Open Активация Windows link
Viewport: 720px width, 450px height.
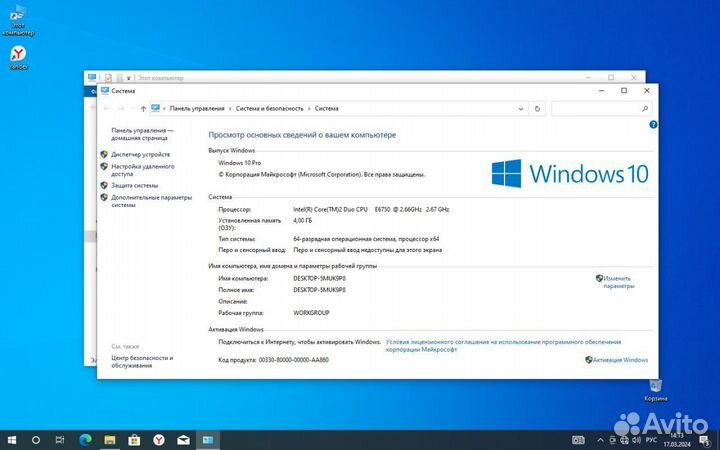coord(620,360)
